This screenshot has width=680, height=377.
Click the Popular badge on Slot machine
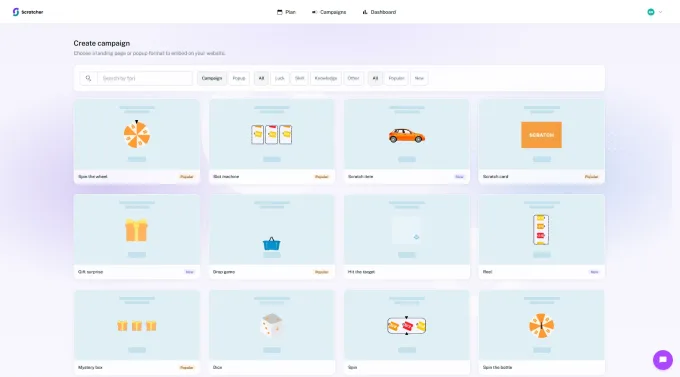click(x=322, y=177)
